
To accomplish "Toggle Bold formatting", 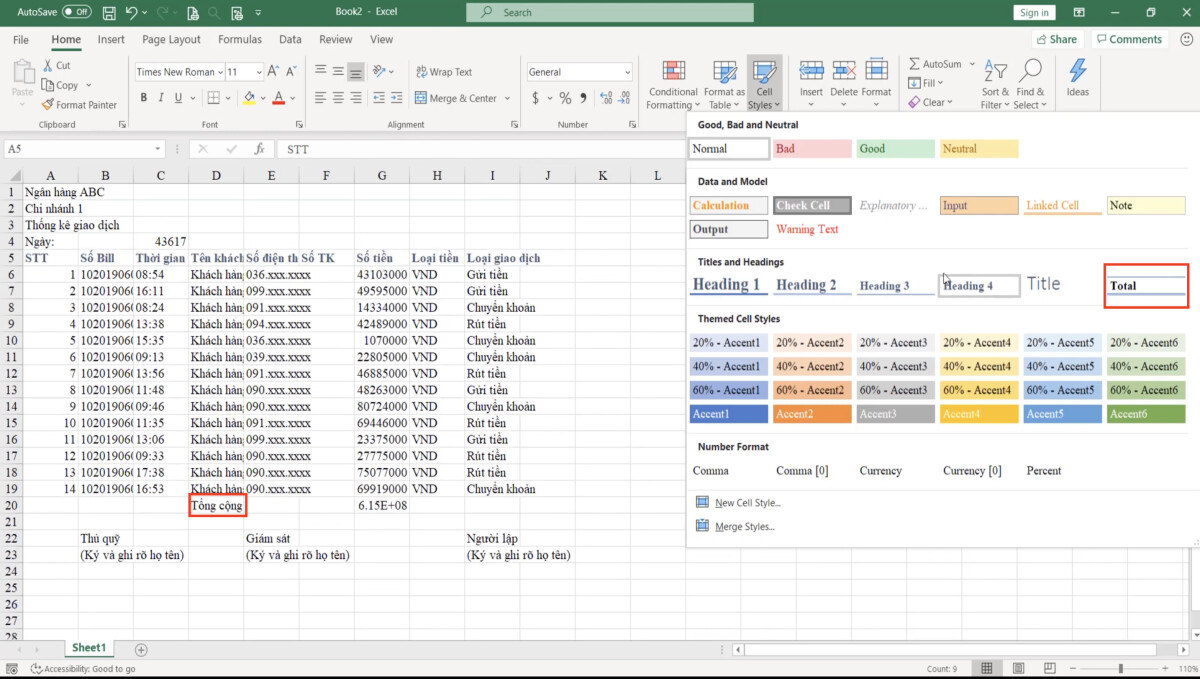I will click(144, 98).
